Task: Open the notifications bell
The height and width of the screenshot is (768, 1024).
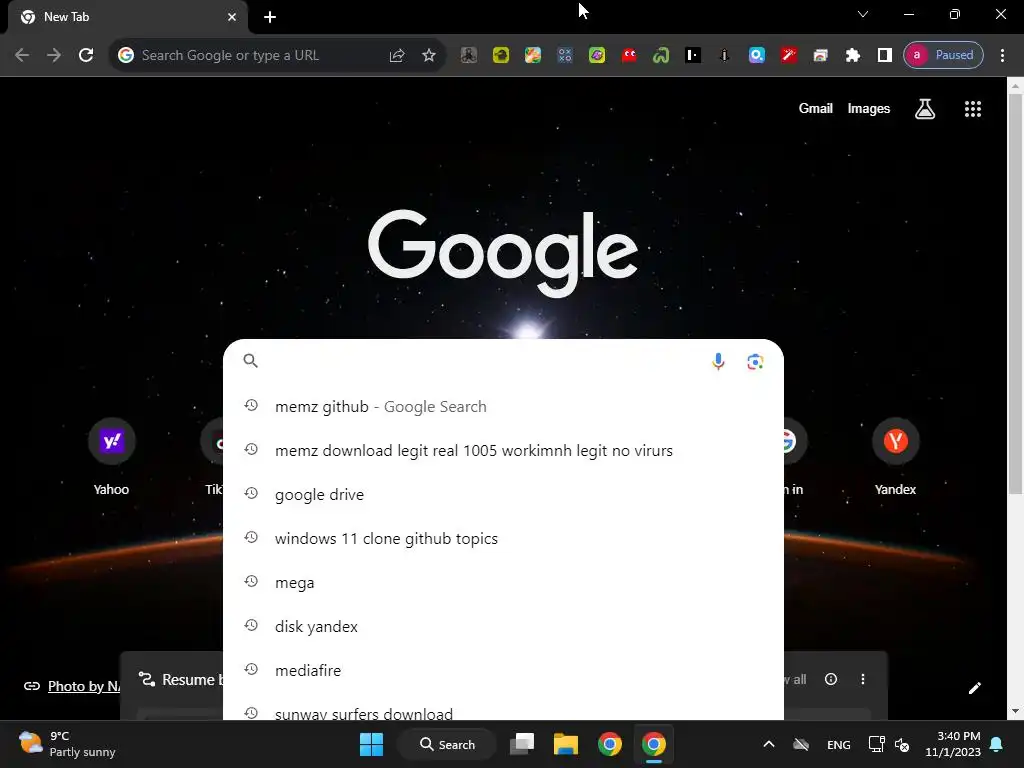Action: (996, 744)
